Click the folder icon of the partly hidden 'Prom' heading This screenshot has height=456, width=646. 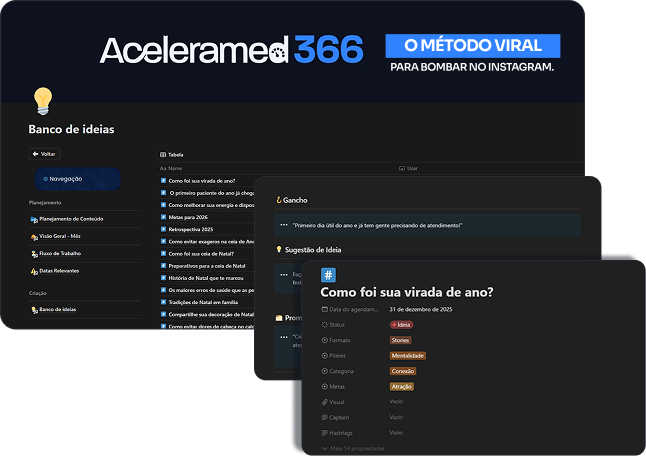point(279,318)
